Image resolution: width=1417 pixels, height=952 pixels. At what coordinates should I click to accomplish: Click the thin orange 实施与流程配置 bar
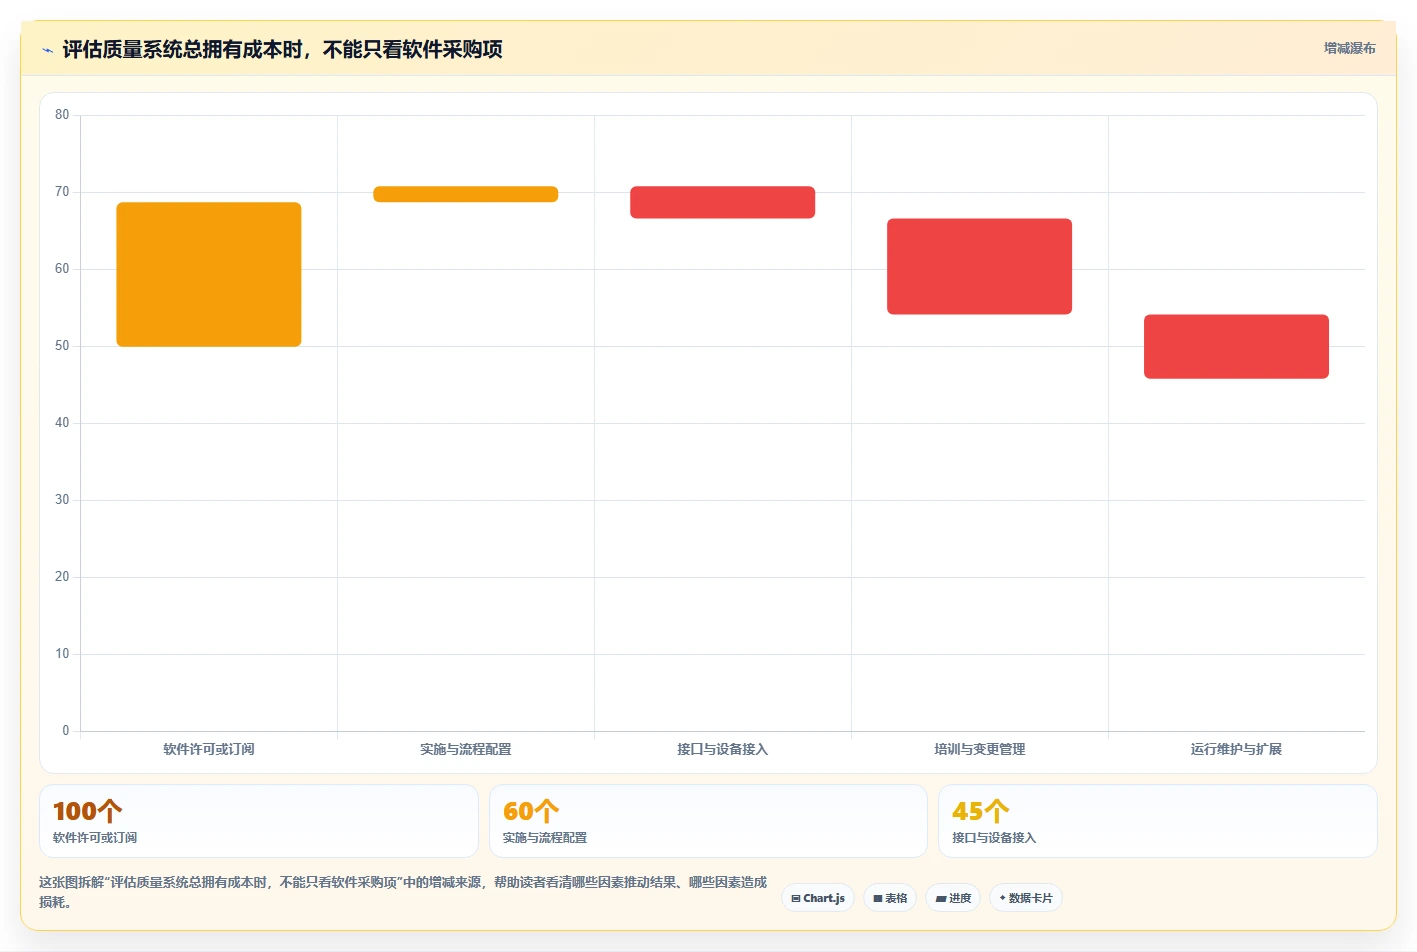coord(466,194)
